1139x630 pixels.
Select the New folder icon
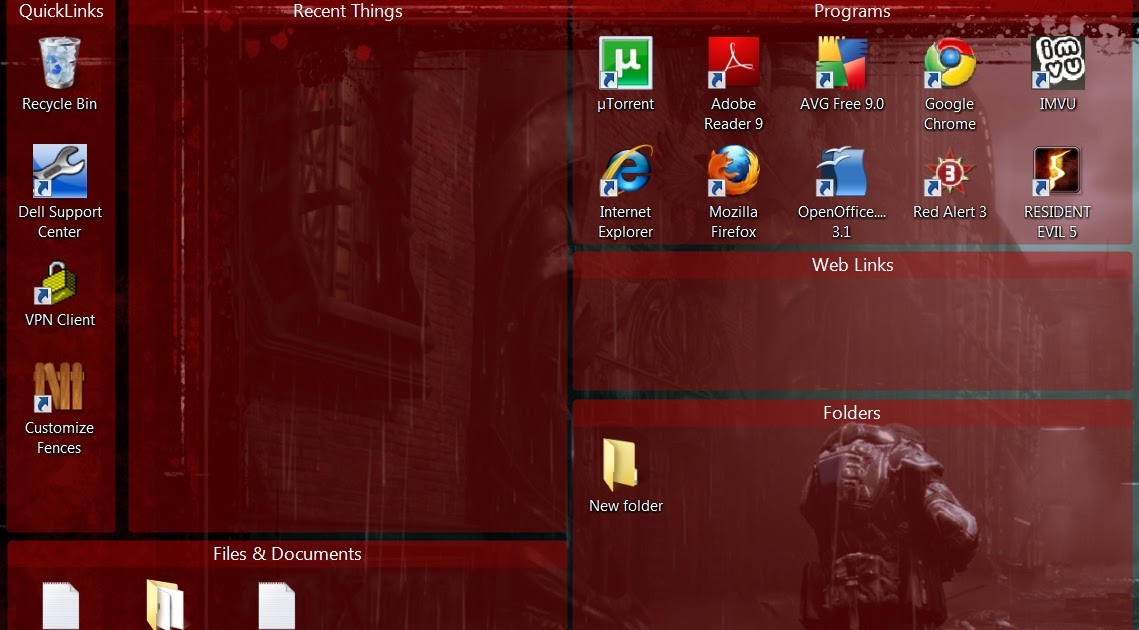click(620, 465)
